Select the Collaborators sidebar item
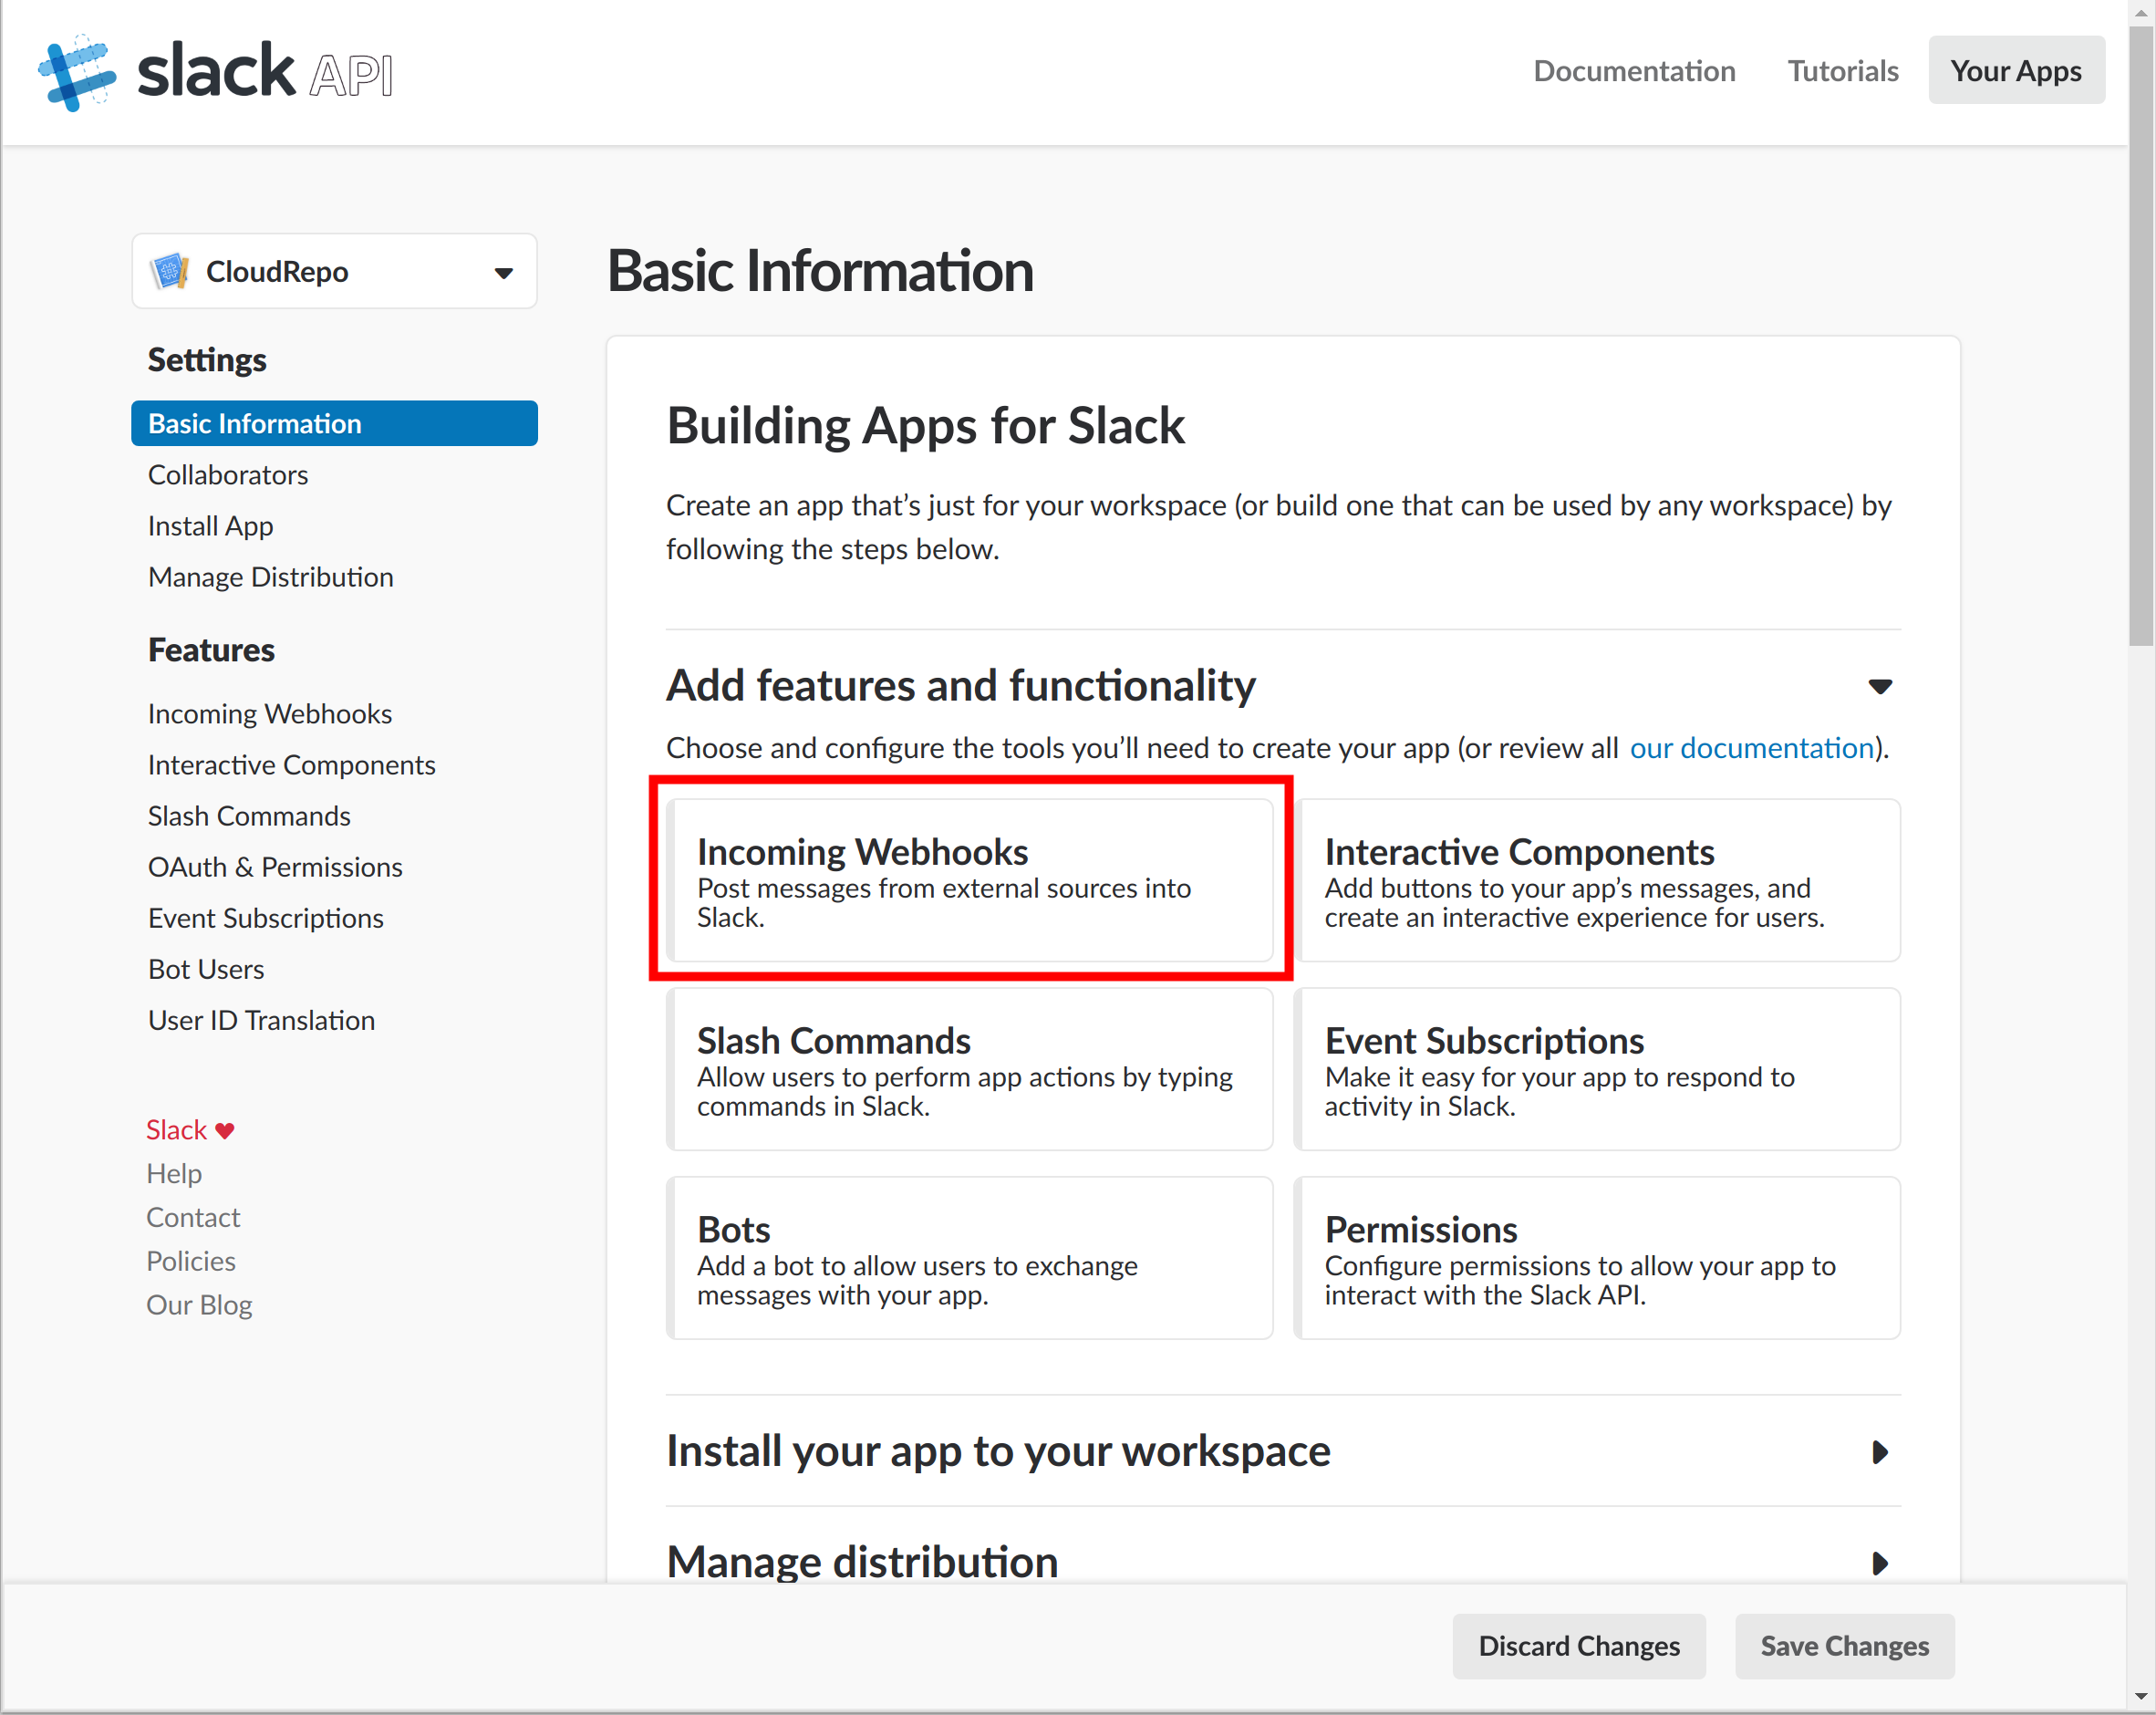Viewport: 2156px width, 1715px height. pos(227,474)
